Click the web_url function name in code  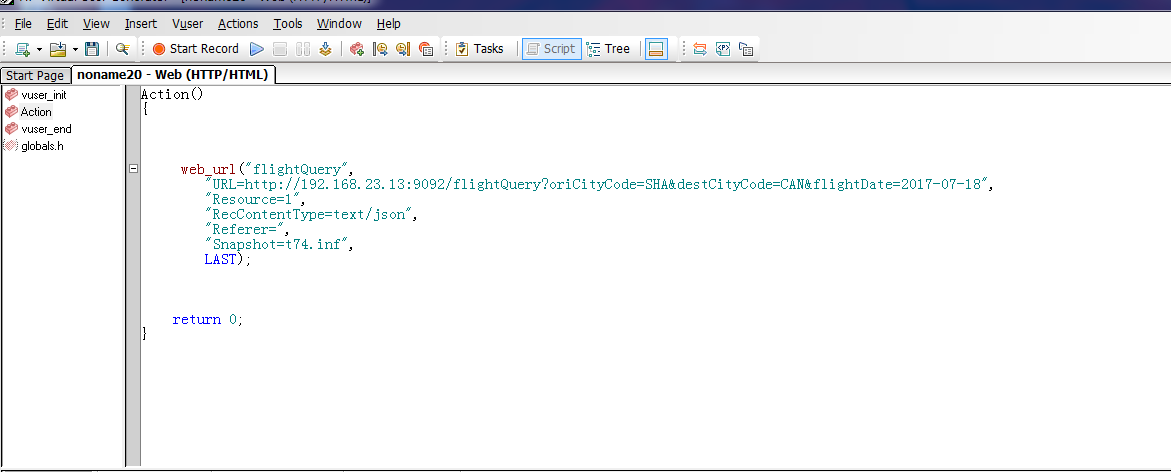208,170
